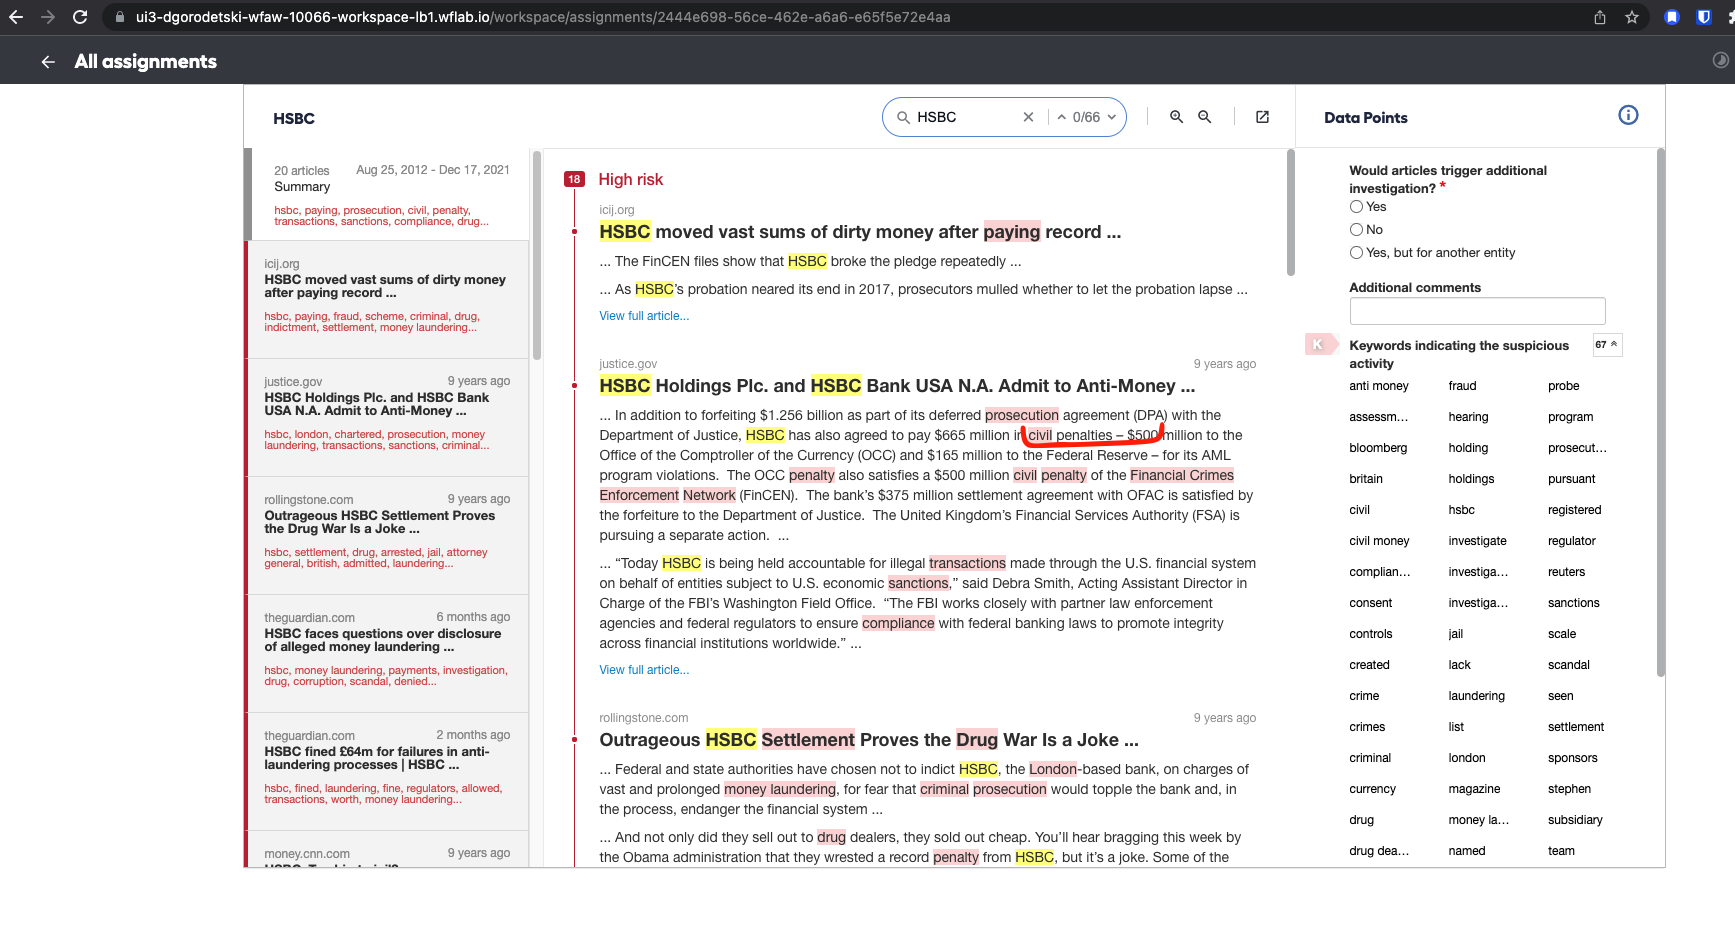1735x926 pixels.
Task: Click the 'subsidiary' keyword
Action: 1575,820
